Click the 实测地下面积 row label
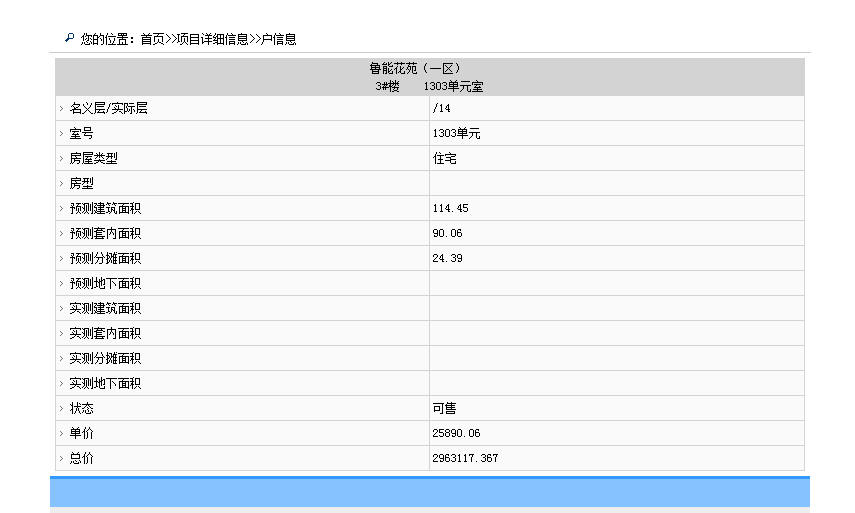 pos(105,383)
